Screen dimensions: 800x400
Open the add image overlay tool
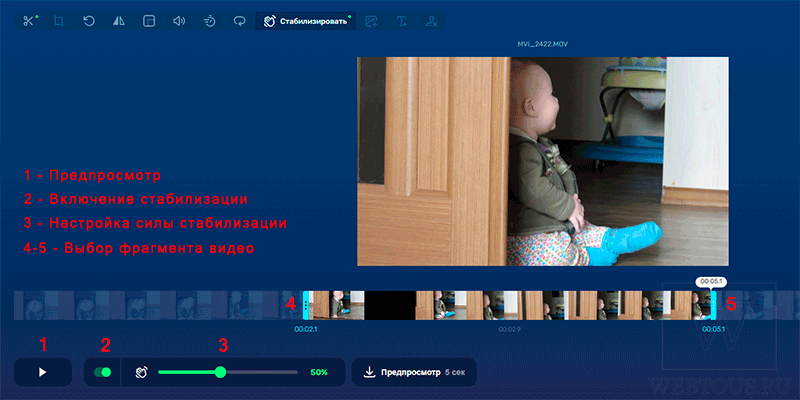pos(371,21)
